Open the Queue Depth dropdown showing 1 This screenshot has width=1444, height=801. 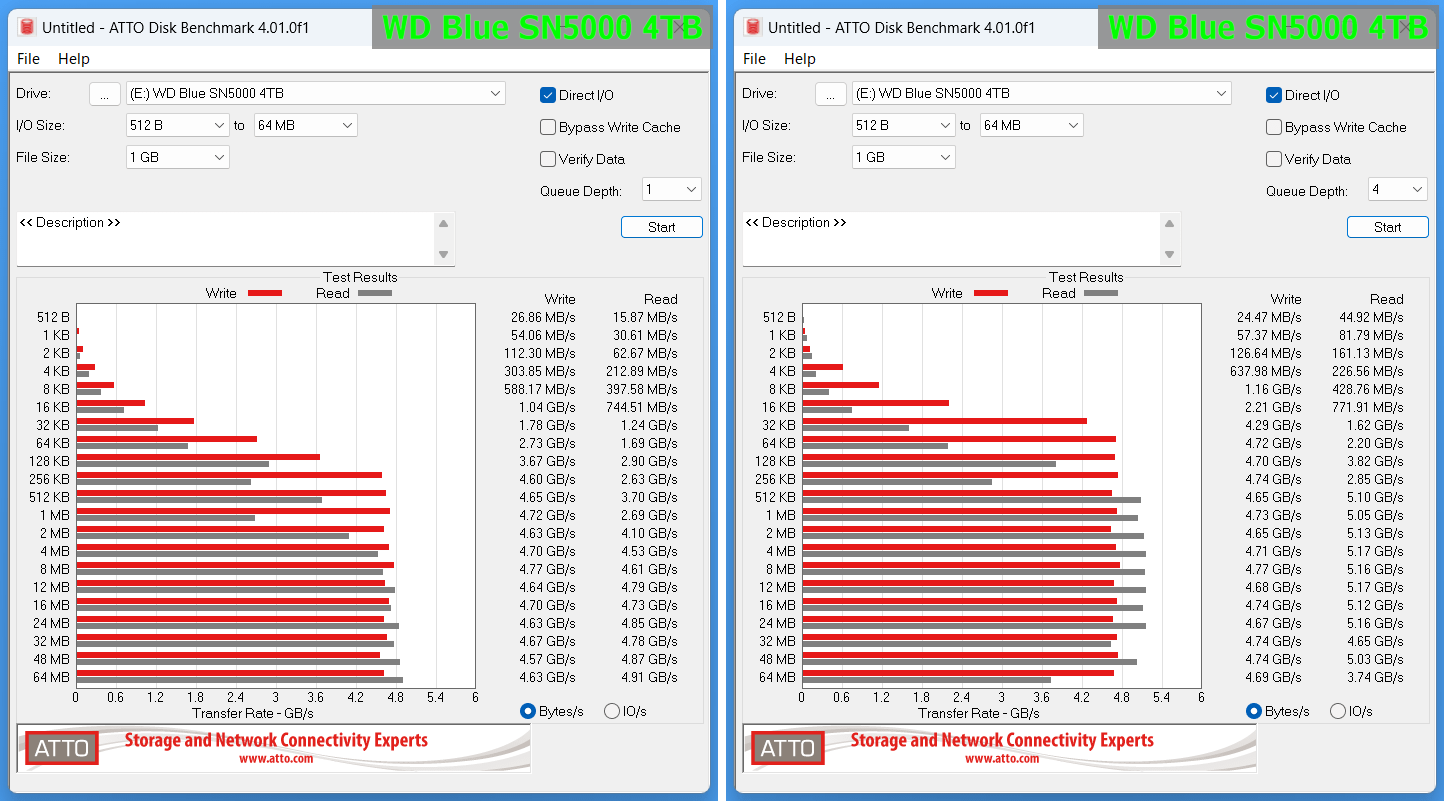click(671, 189)
